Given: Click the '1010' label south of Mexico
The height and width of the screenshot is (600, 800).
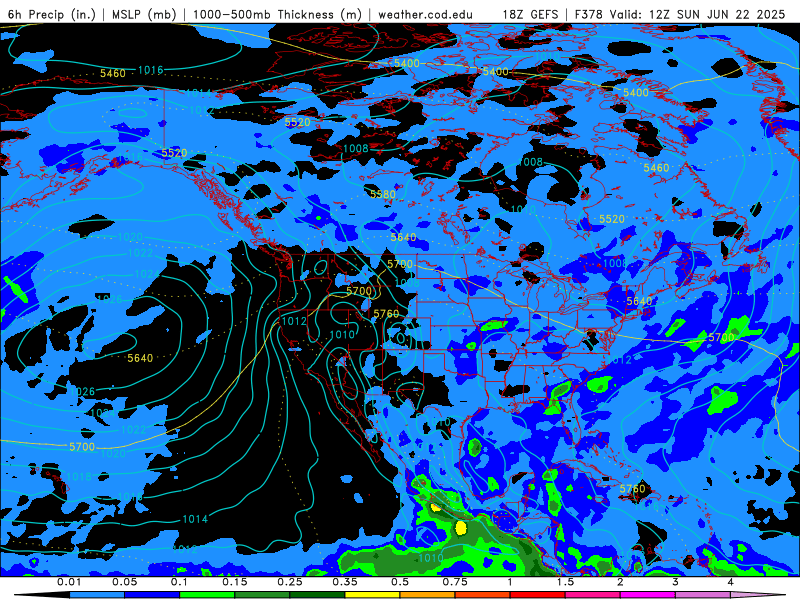Looking at the screenshot, I should point(431,558).
